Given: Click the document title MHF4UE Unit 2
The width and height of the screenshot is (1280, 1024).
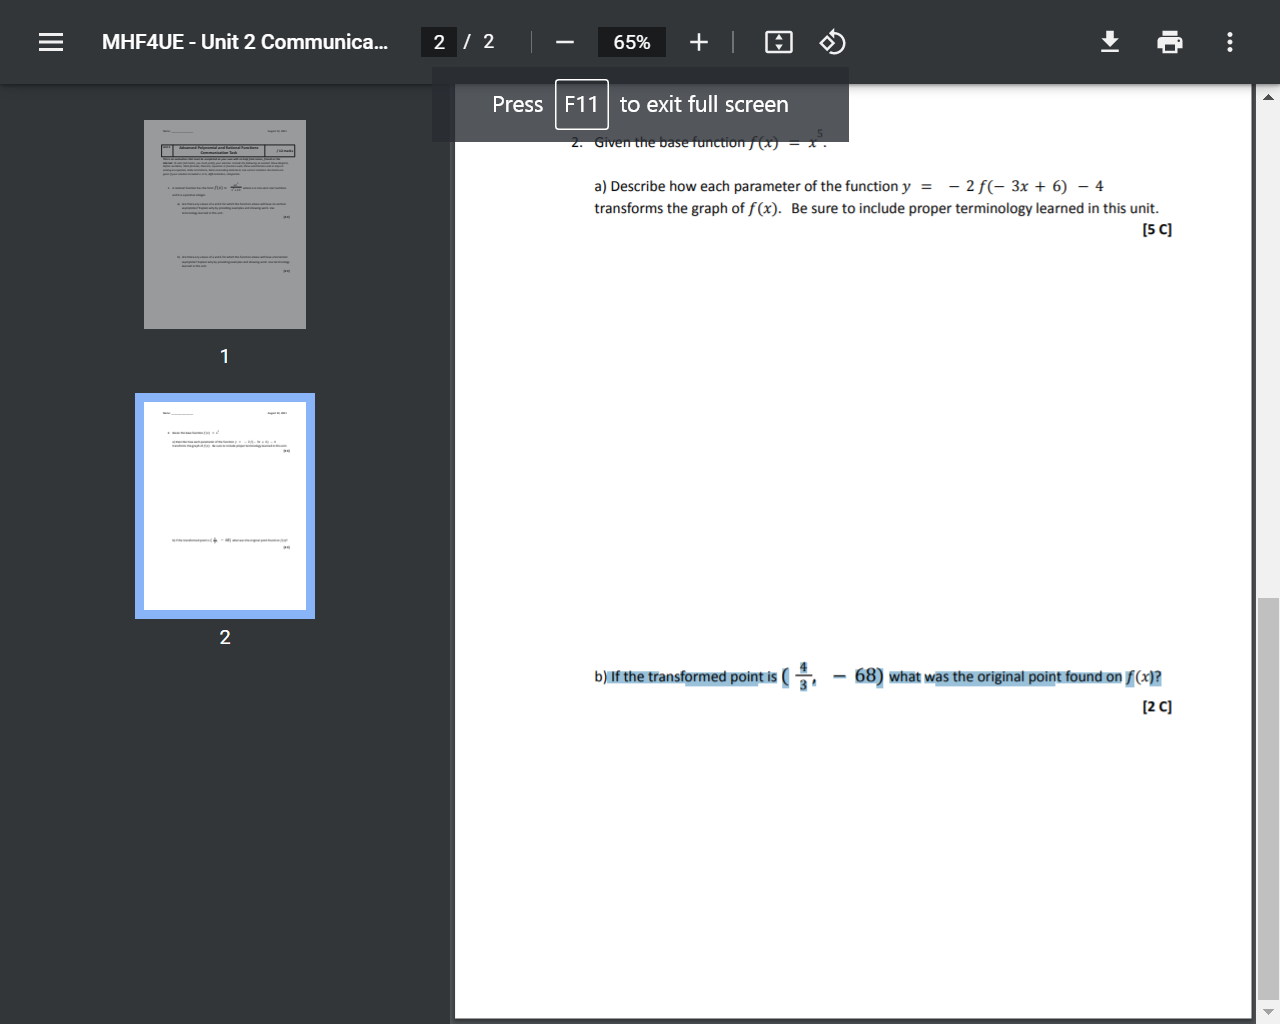Looking at the screenshot, I should [x=244, y=42].
